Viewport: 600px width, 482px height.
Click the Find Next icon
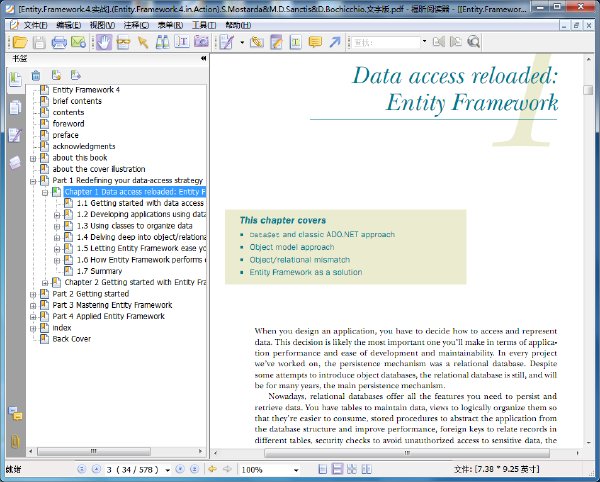(456, 42)
